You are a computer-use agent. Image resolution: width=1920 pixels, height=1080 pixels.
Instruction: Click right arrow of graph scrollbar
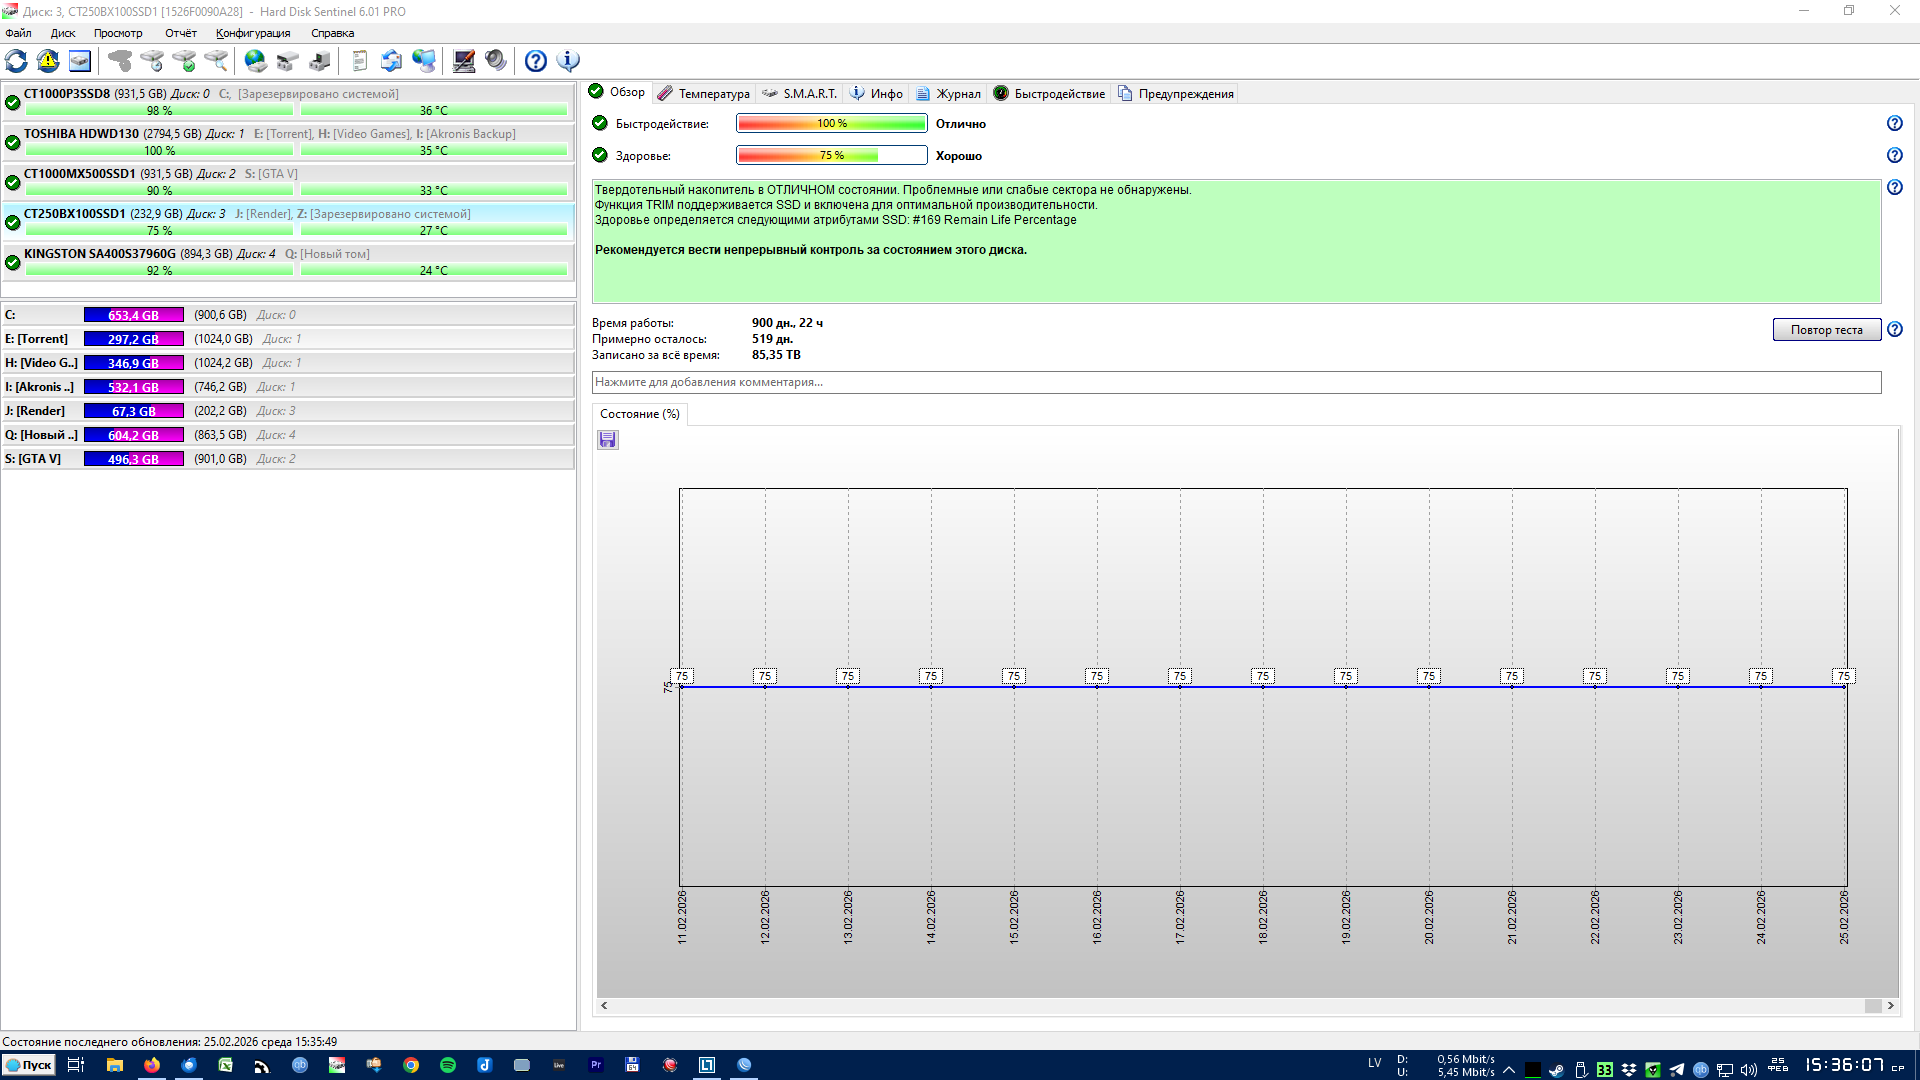coord(1890,1006)
